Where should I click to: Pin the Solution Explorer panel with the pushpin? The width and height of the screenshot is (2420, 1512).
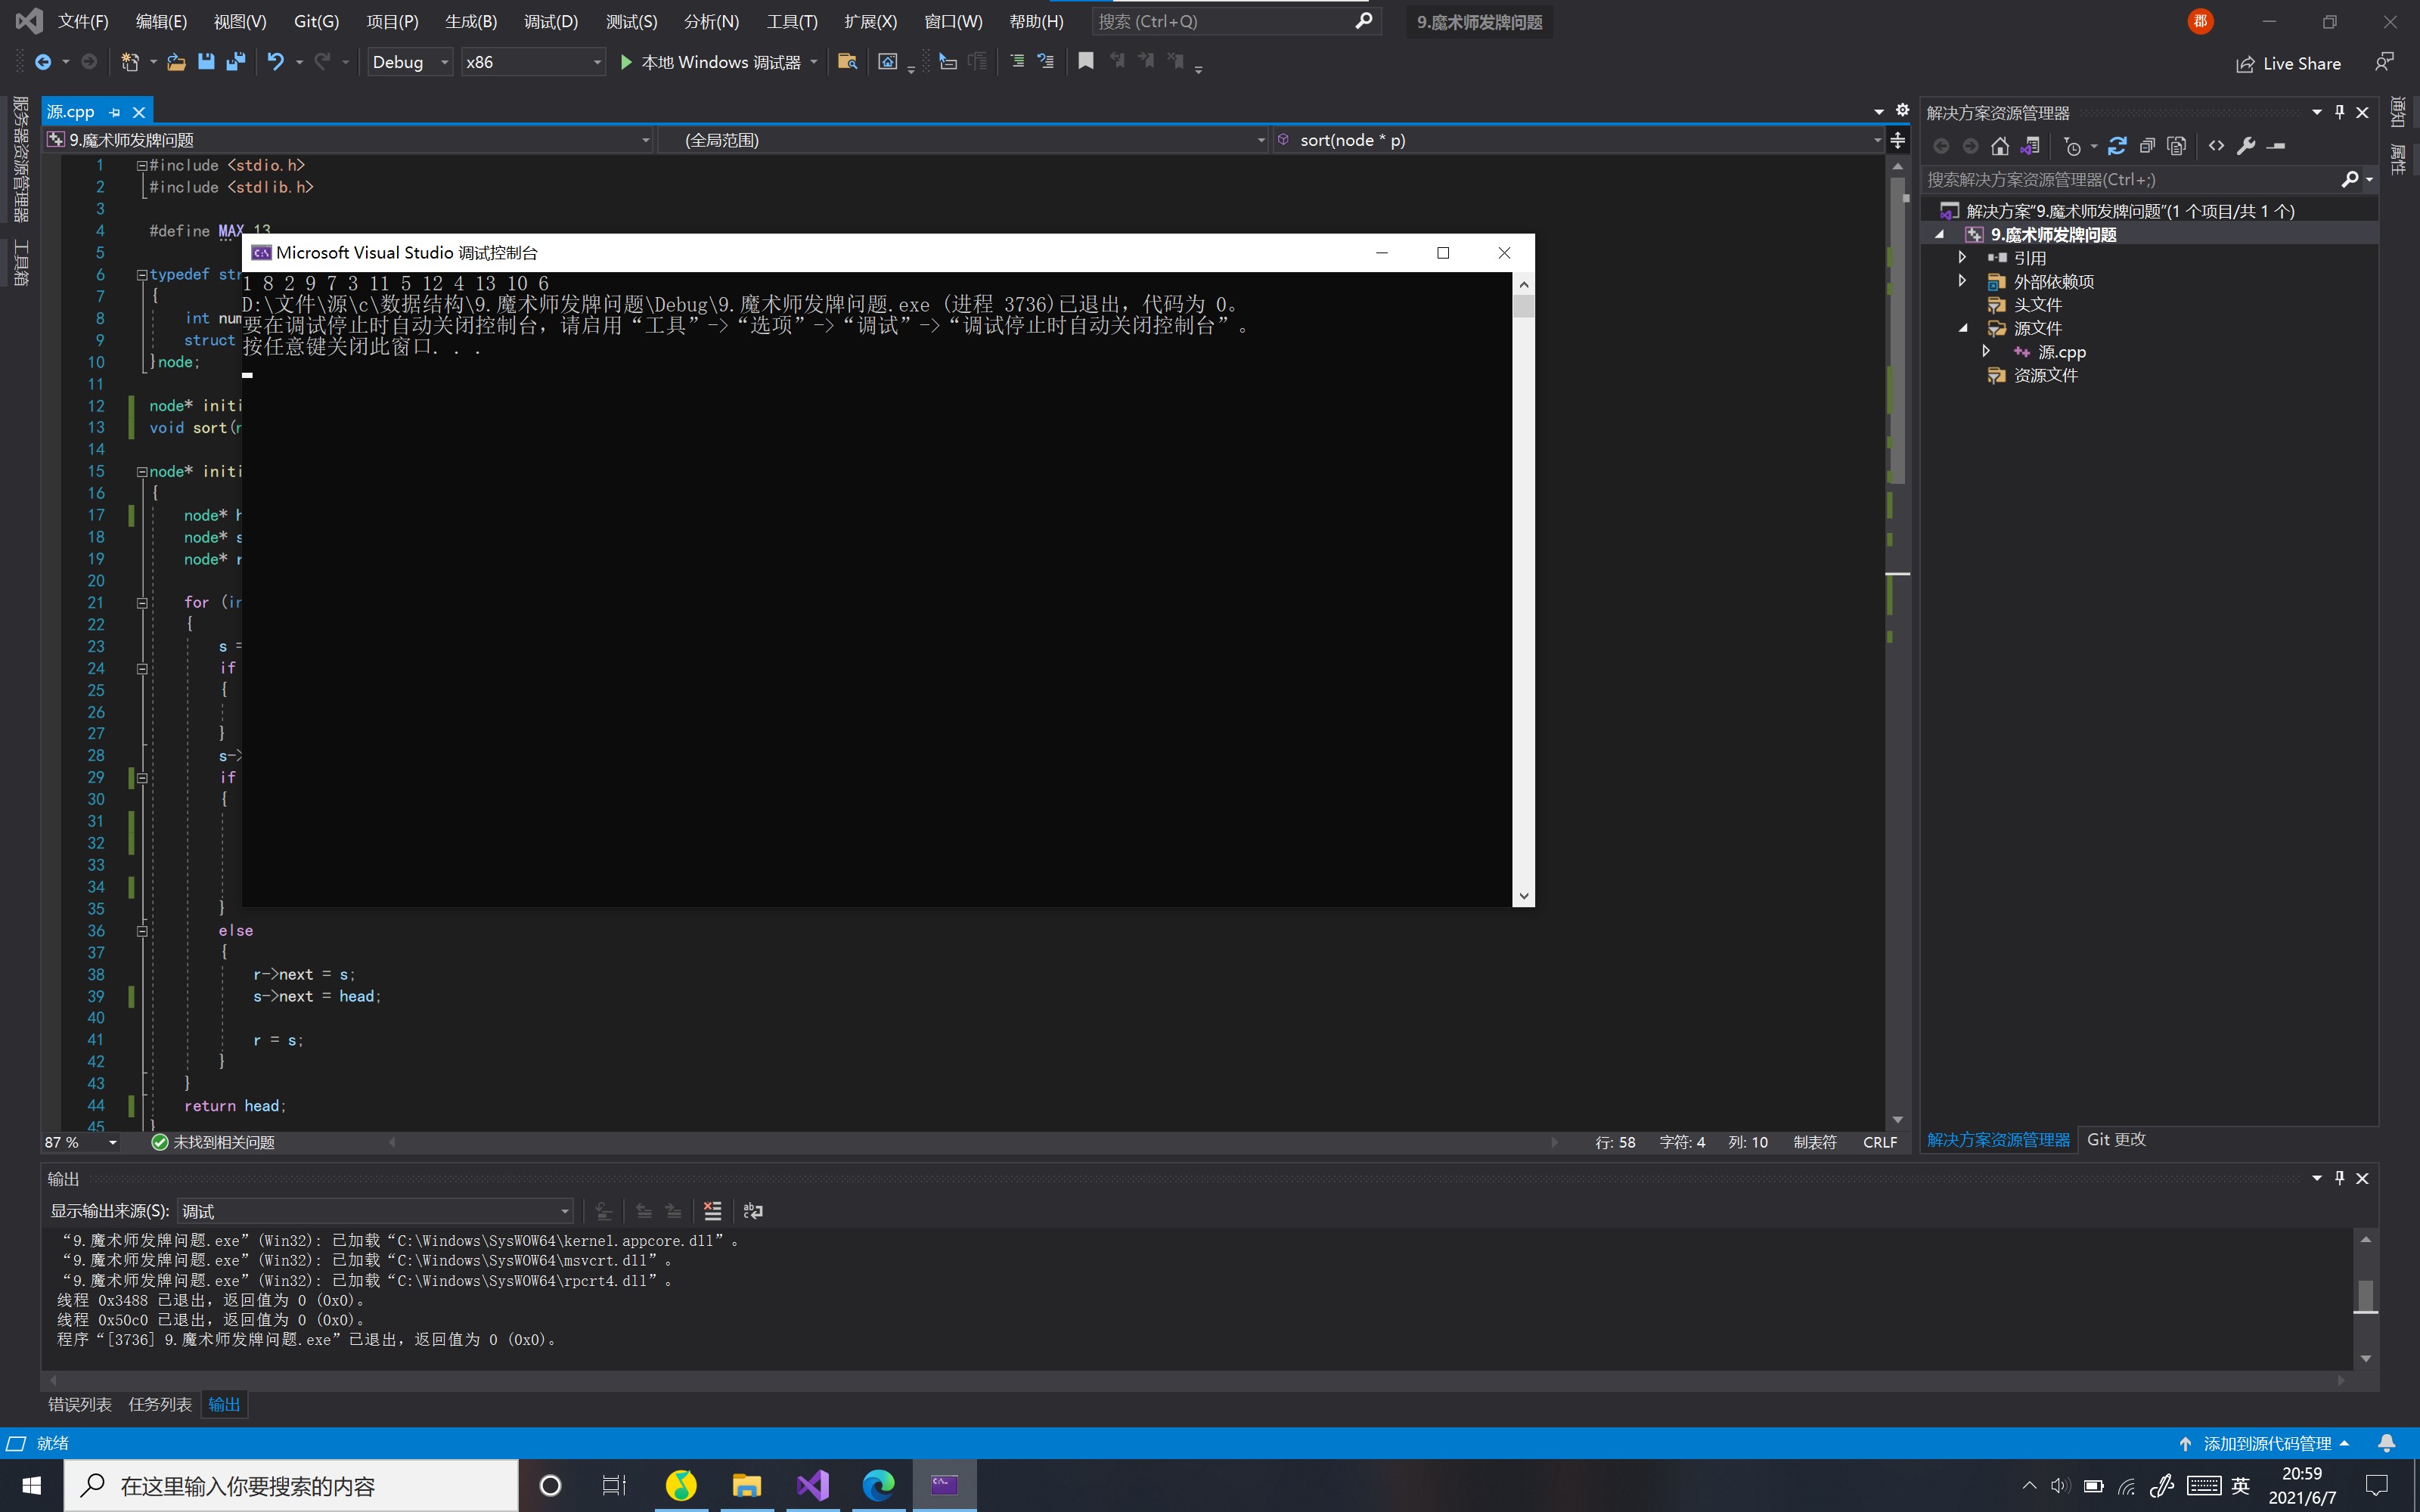[2340, 112]
